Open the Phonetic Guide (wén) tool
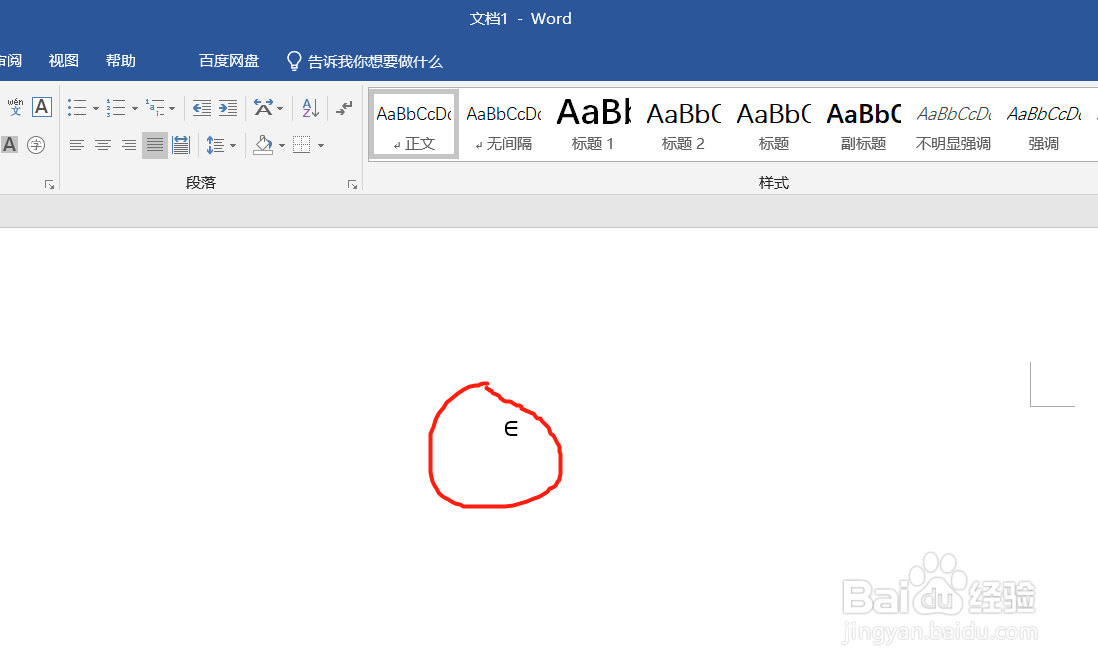 pyautogui.click(x=15, y=107)
